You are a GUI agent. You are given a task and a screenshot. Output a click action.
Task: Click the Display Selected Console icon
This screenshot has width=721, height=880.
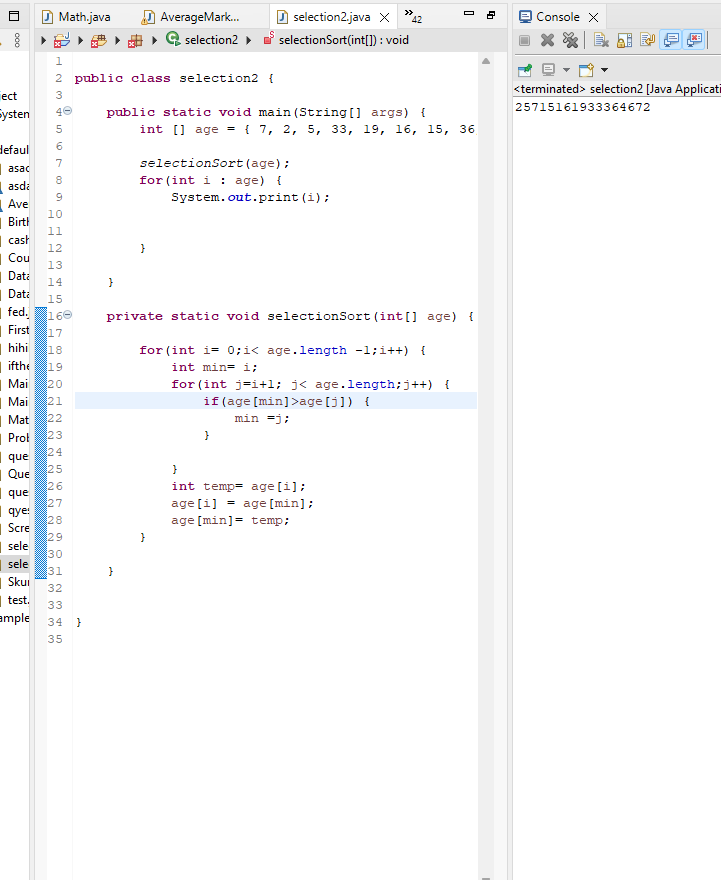click(x=548, y=70)
